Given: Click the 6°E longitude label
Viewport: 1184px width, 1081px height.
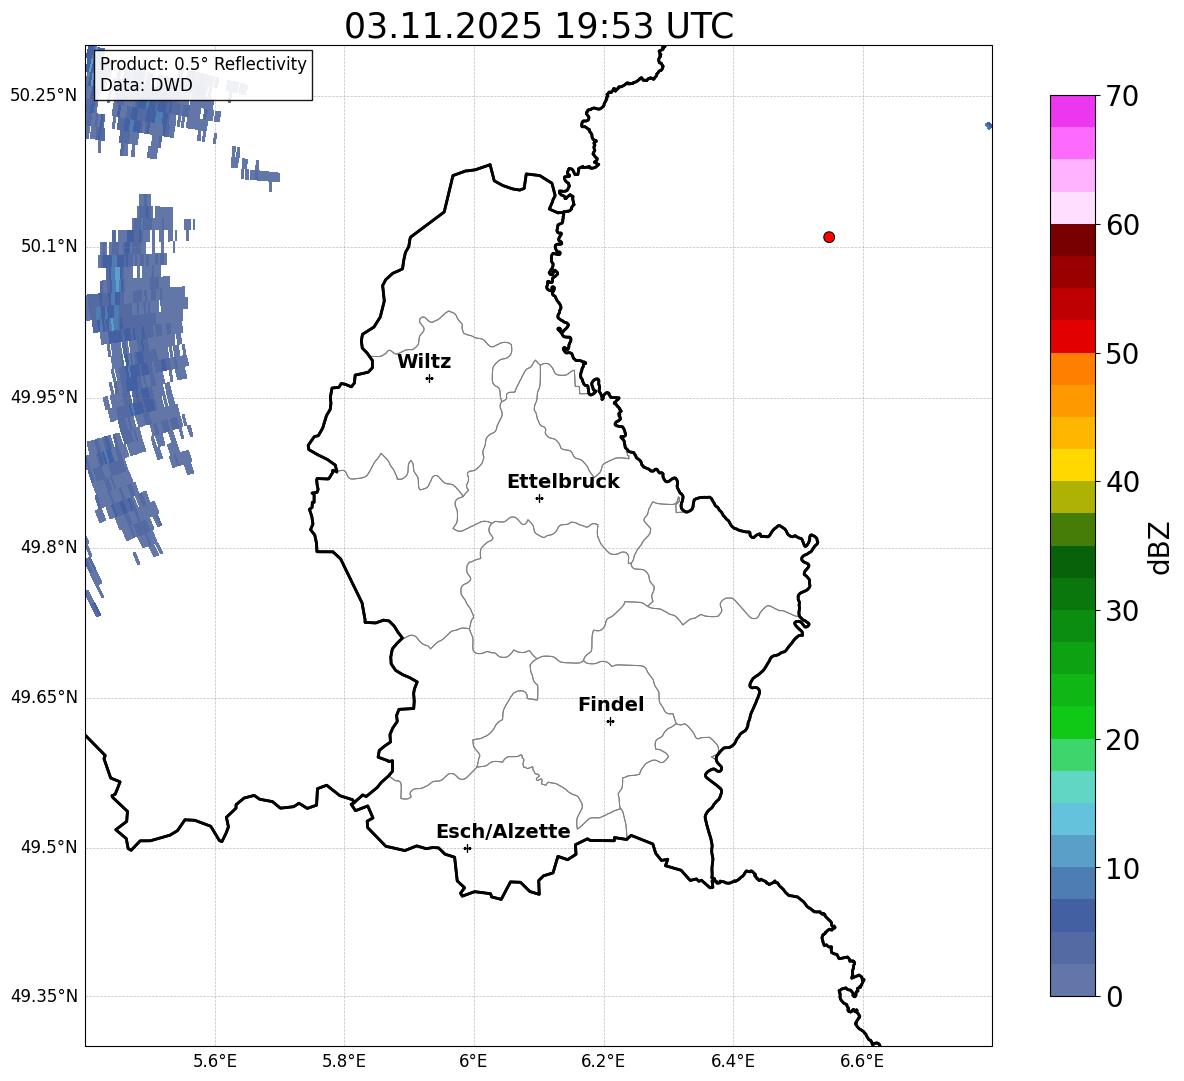Looking at the screenshot, I should pyautogui.click(x=473, y=1061).
